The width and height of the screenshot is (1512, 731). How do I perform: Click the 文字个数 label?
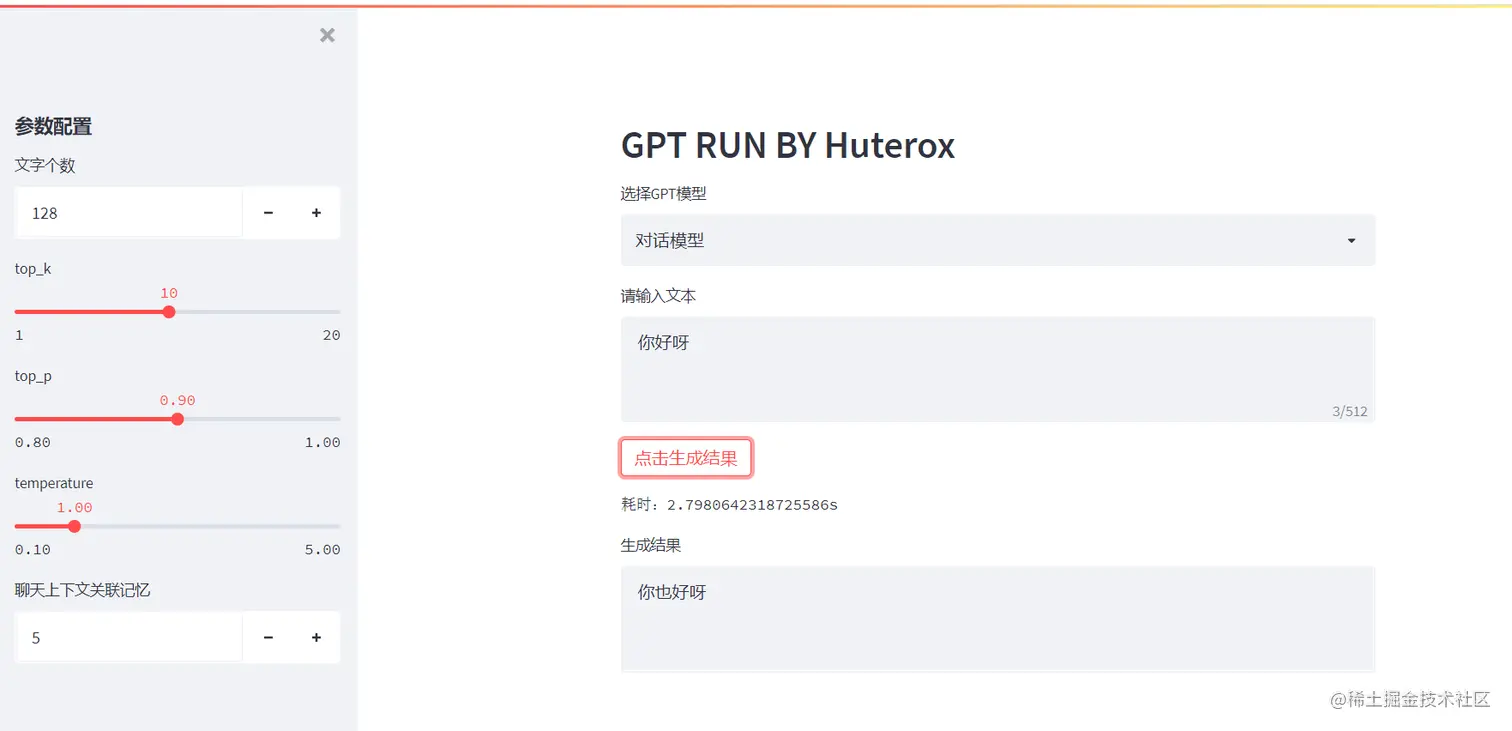click(x=45, y=166)
